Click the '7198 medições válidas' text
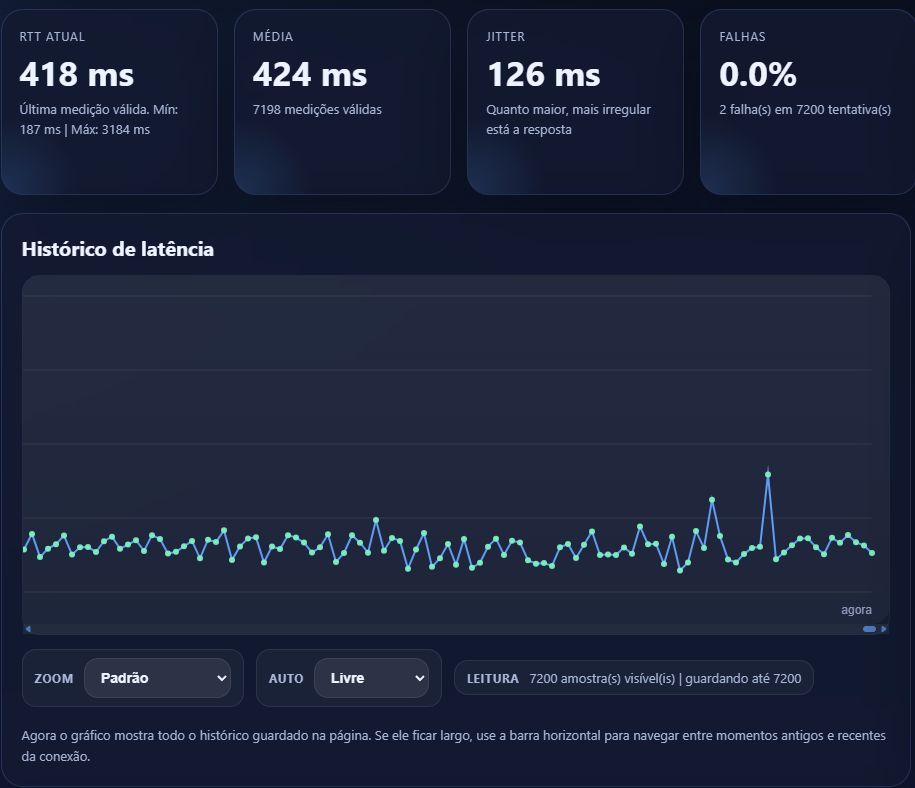 point(317,110)
